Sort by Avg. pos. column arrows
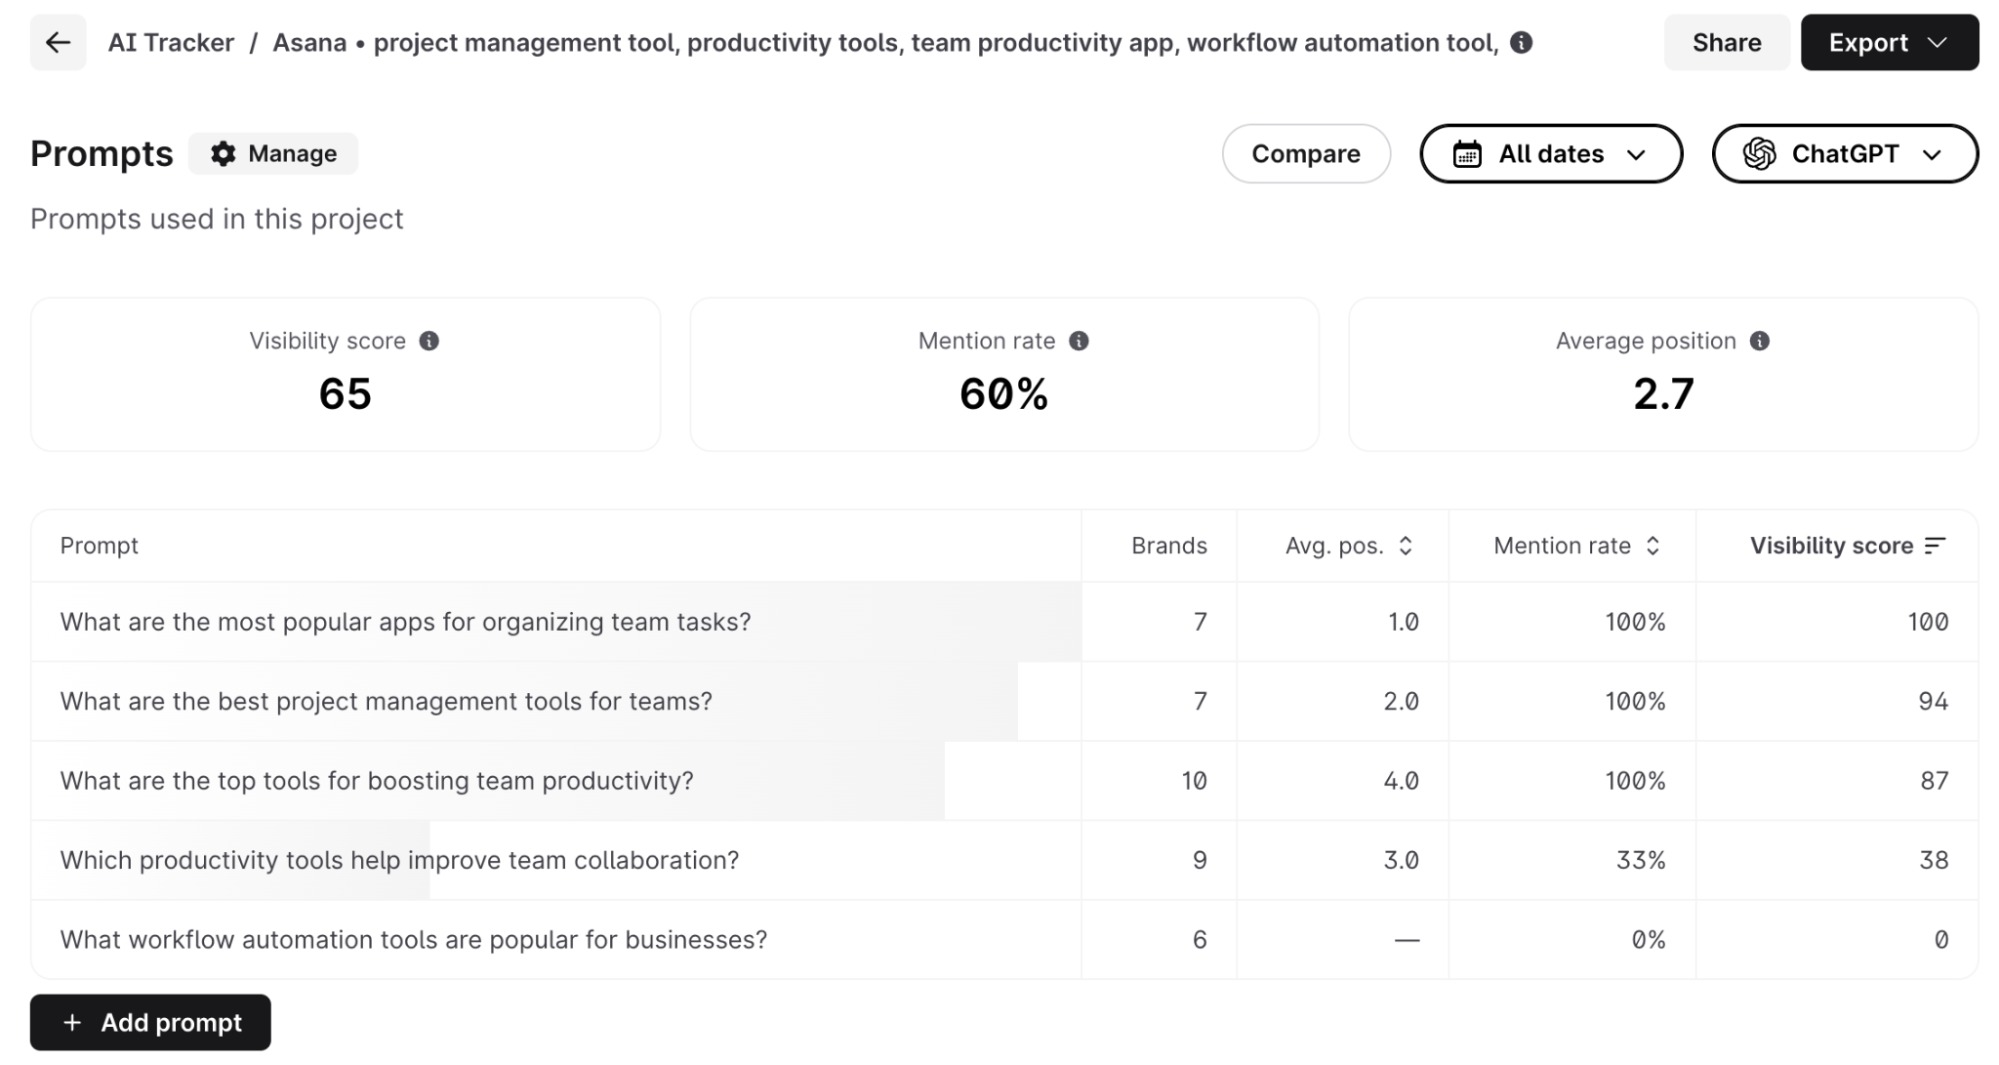 1405,546
